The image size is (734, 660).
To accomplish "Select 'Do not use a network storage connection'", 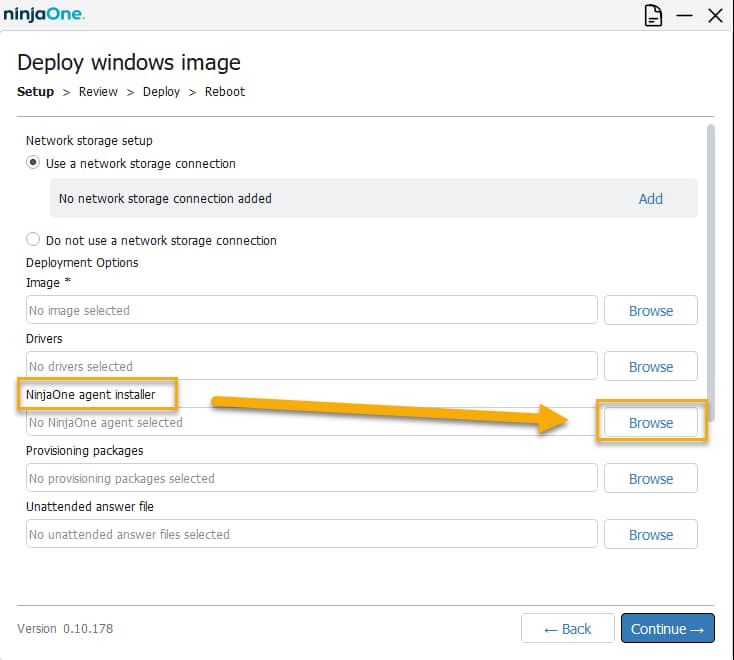I will pyautogui.click(x=34, y=240).
